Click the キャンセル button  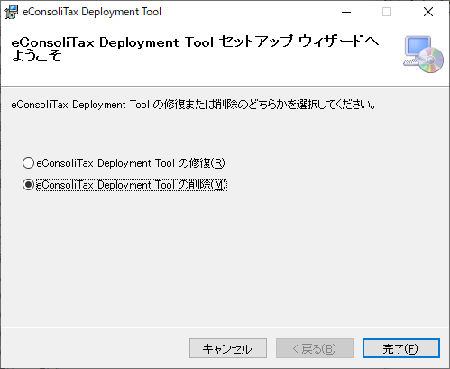[228, 348]
